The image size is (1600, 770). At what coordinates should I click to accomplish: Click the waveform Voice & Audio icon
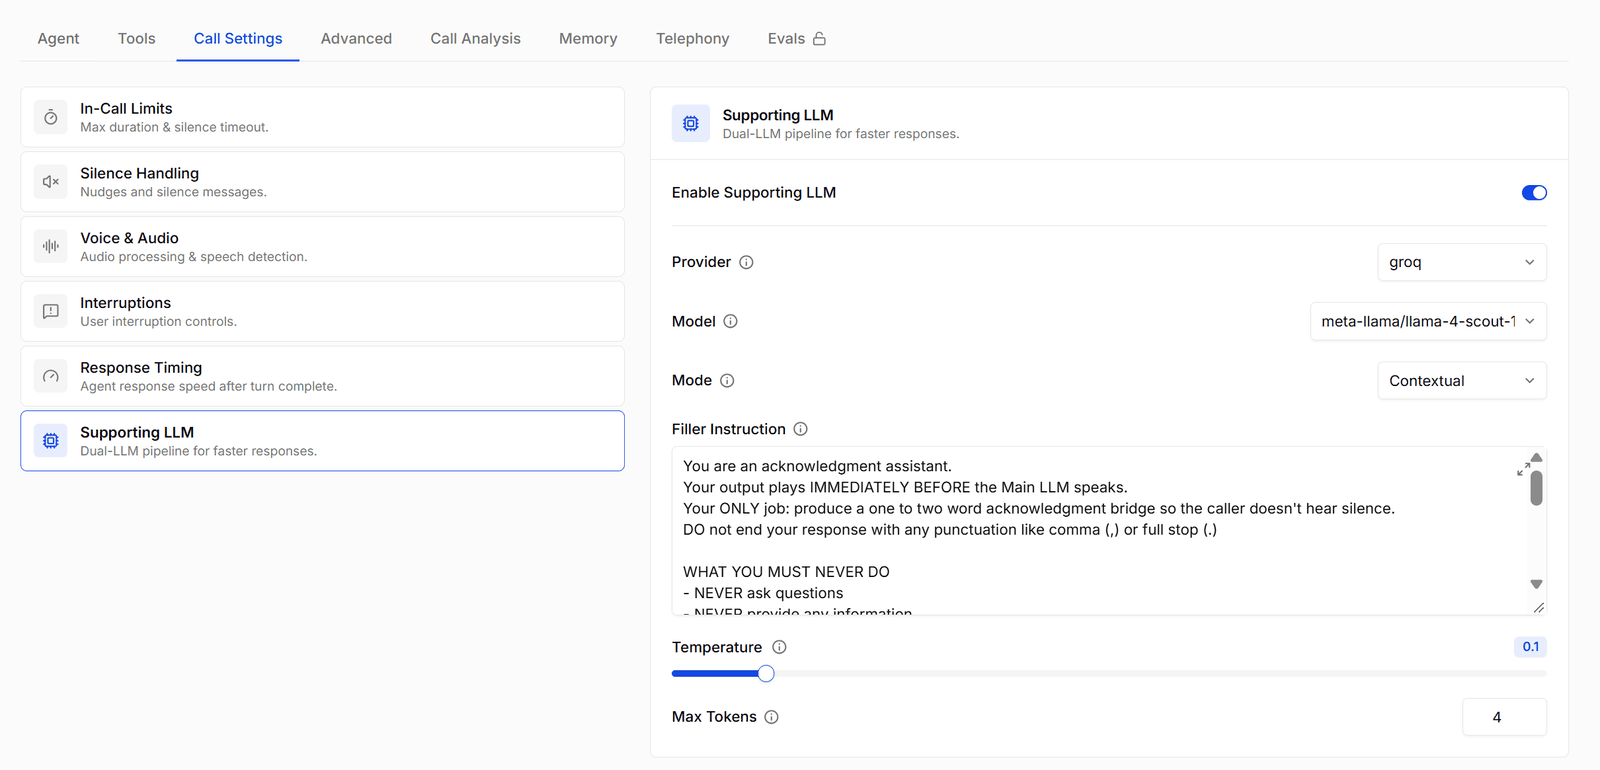51,246
